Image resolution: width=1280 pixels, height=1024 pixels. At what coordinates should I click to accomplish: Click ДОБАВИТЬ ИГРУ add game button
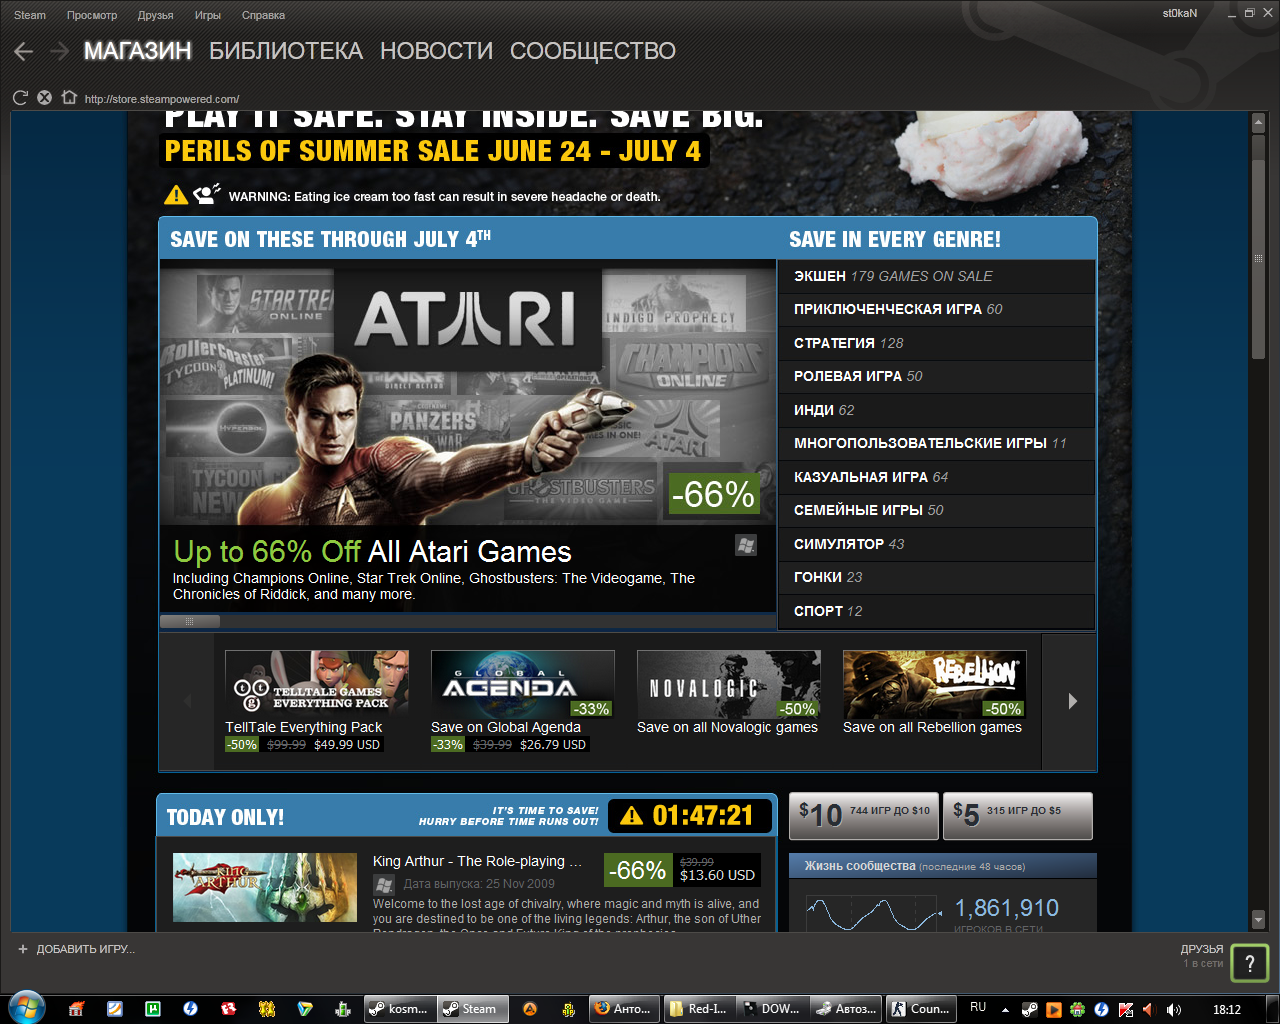pos(76,949)
